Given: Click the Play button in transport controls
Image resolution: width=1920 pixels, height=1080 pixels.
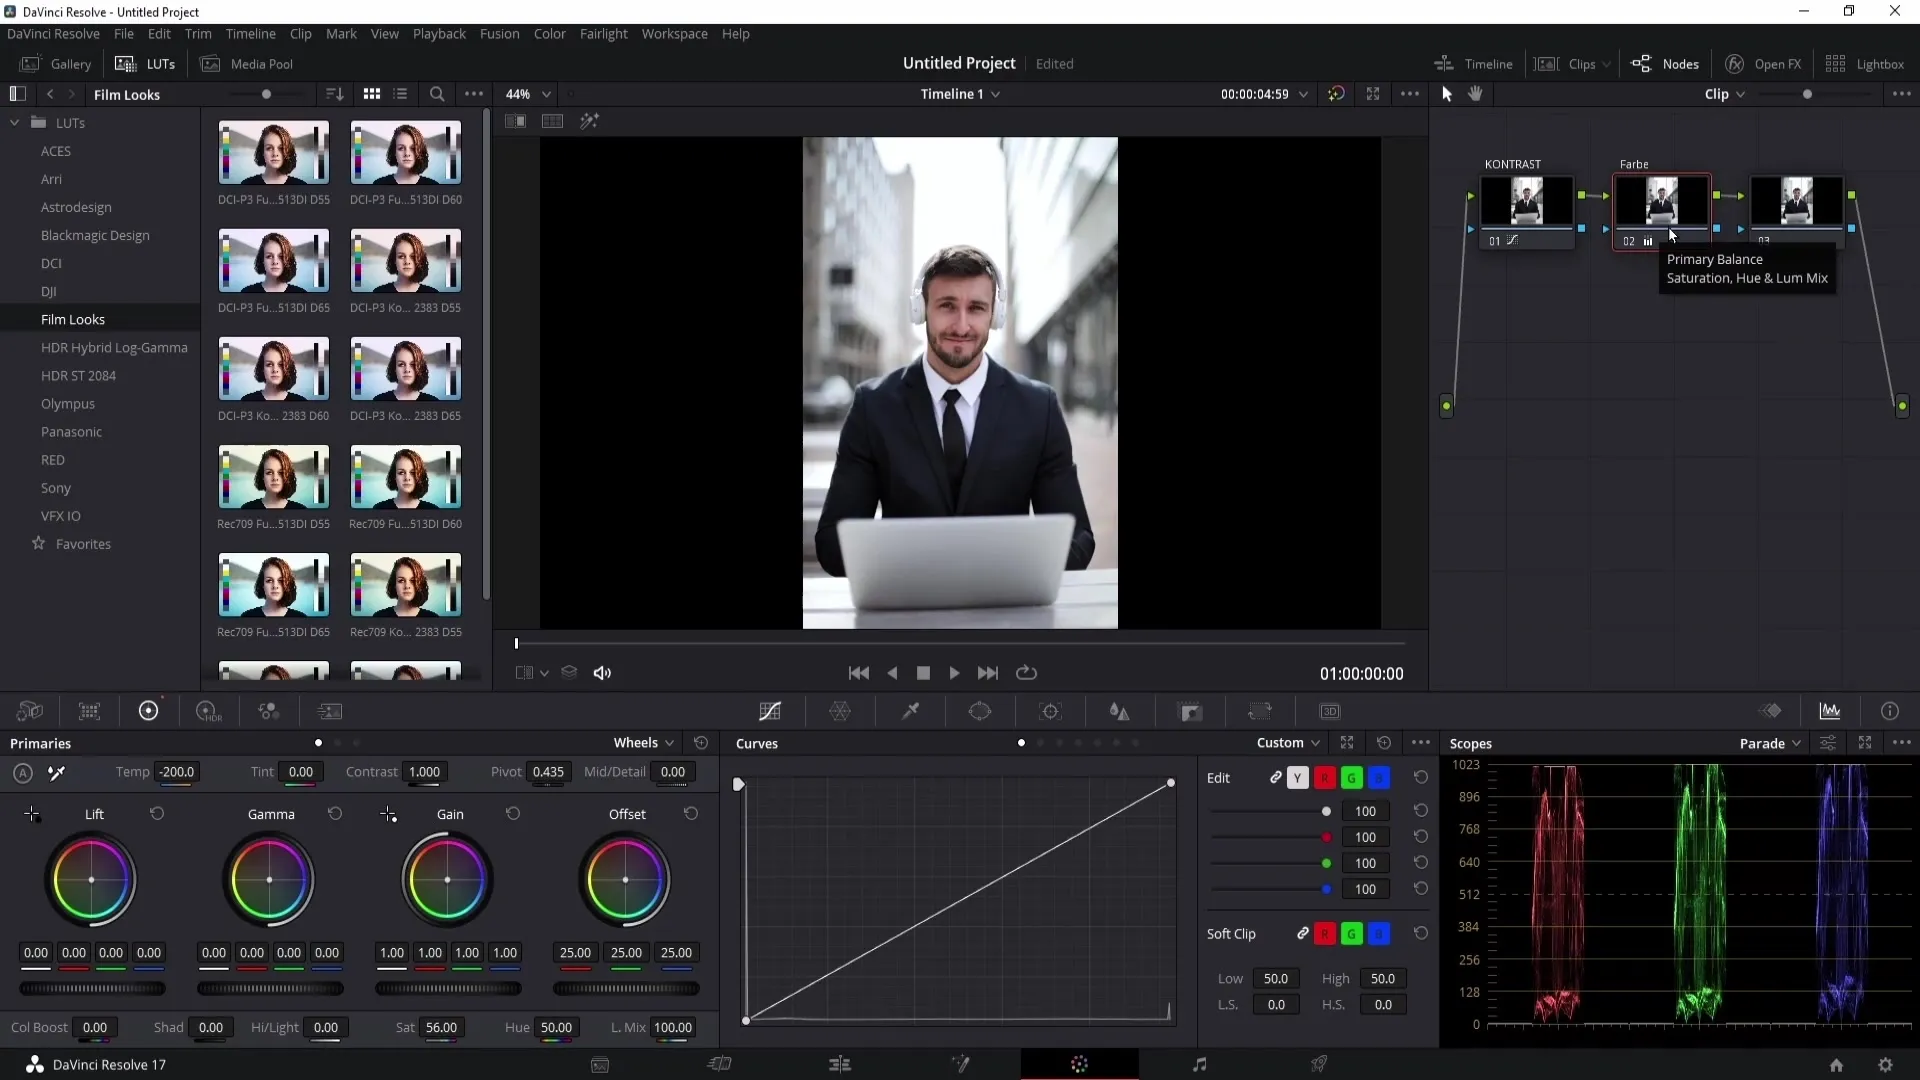Looking at the screenshot, I should click(x=955, y=673).
